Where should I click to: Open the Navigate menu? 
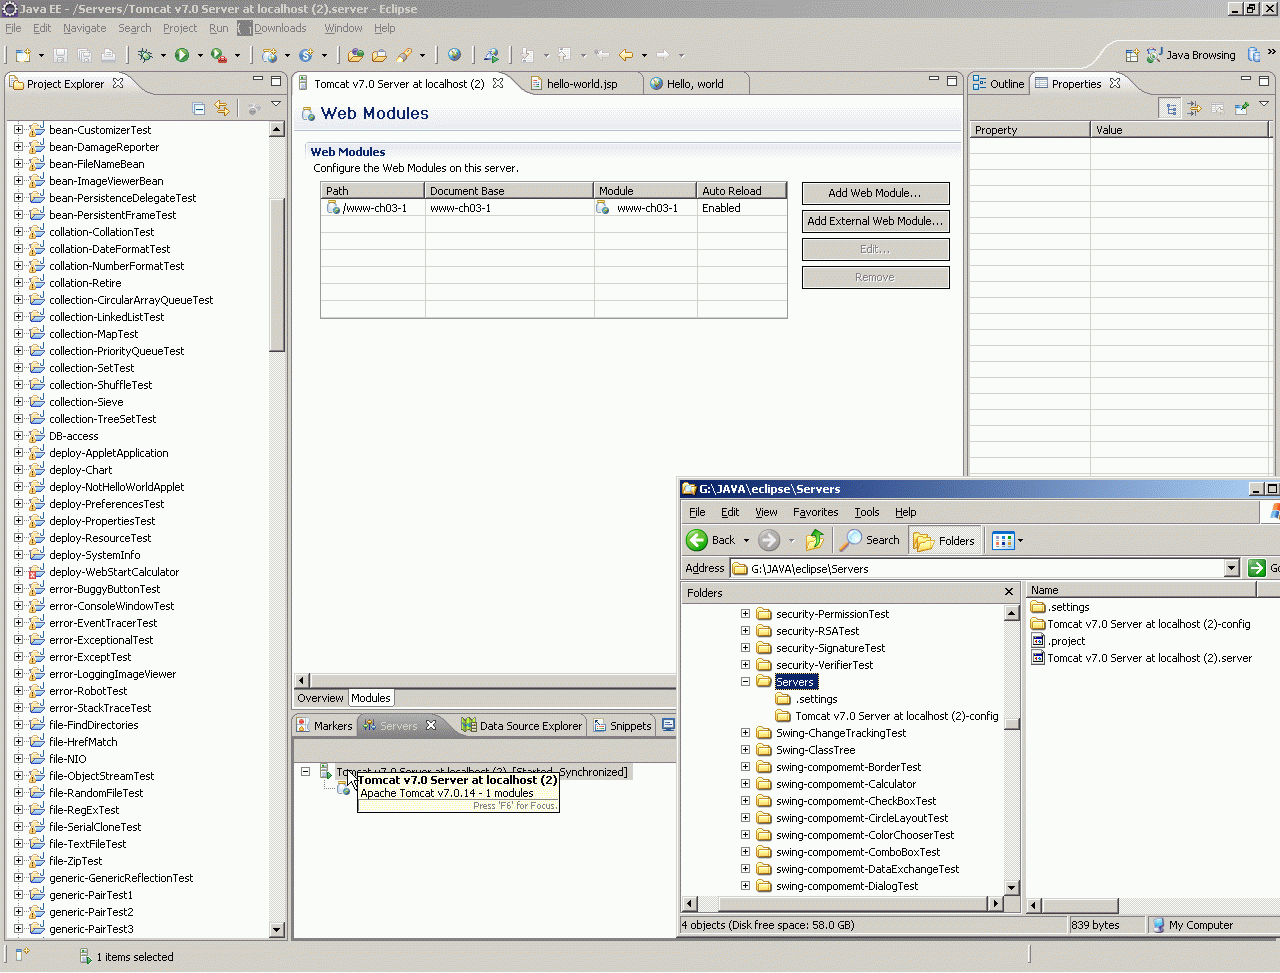[84, 28]
